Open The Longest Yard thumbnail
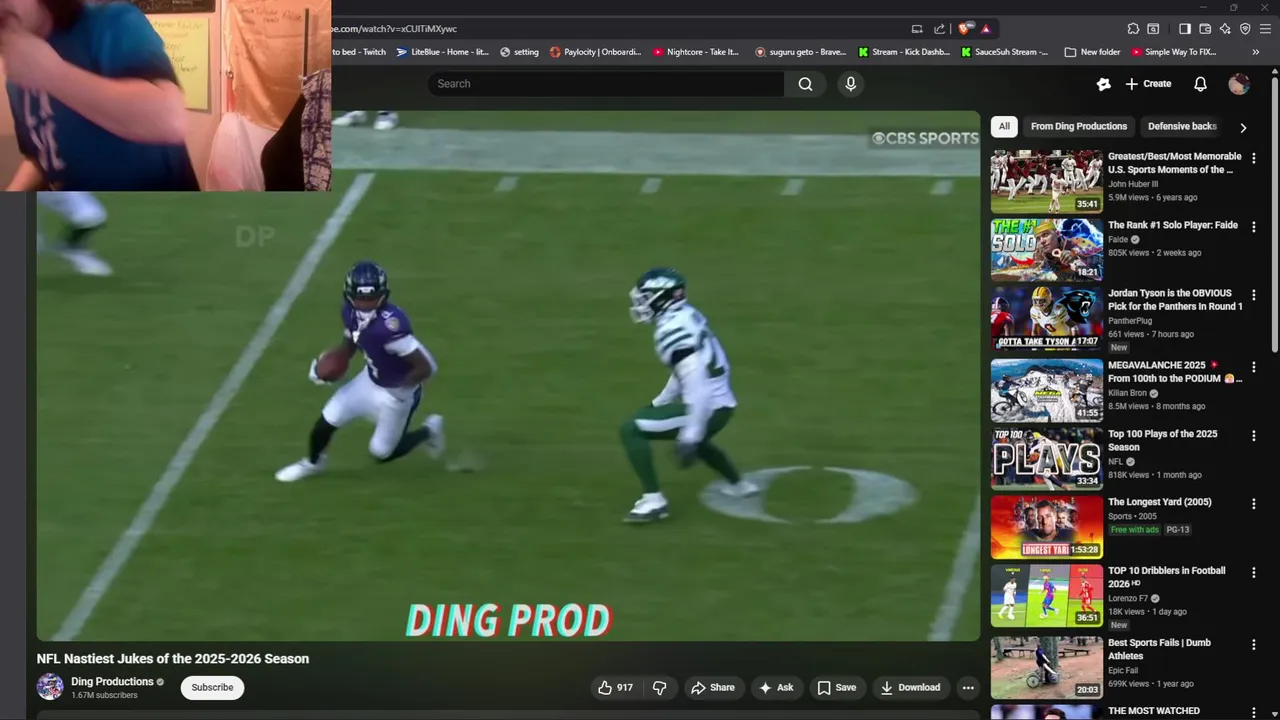1280x720 pixels. point(1047,527)
